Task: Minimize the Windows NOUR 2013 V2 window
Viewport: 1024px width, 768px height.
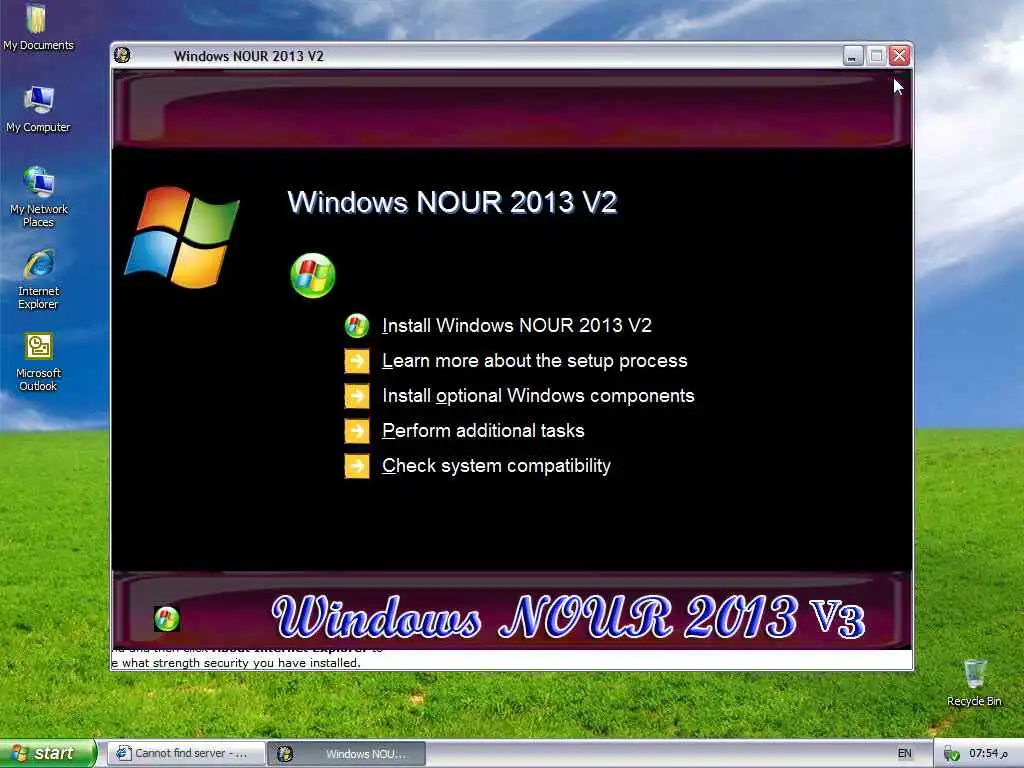Action: coord(852,56)
